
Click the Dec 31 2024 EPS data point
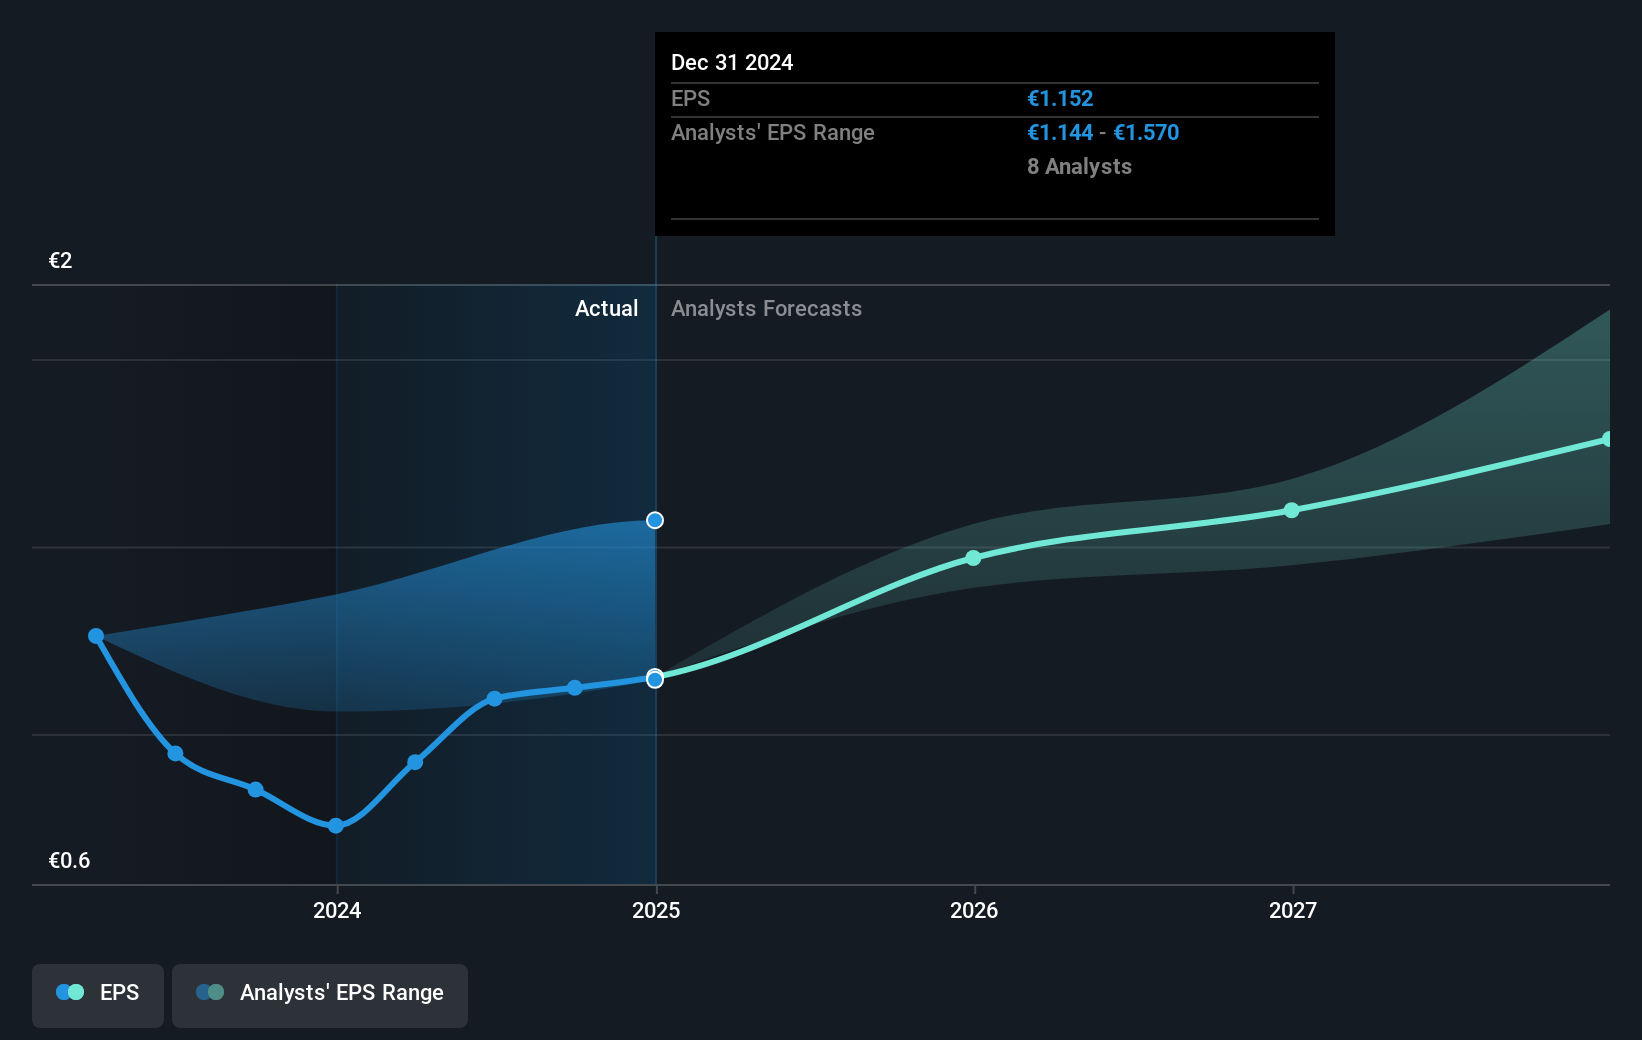coord(655,679)
